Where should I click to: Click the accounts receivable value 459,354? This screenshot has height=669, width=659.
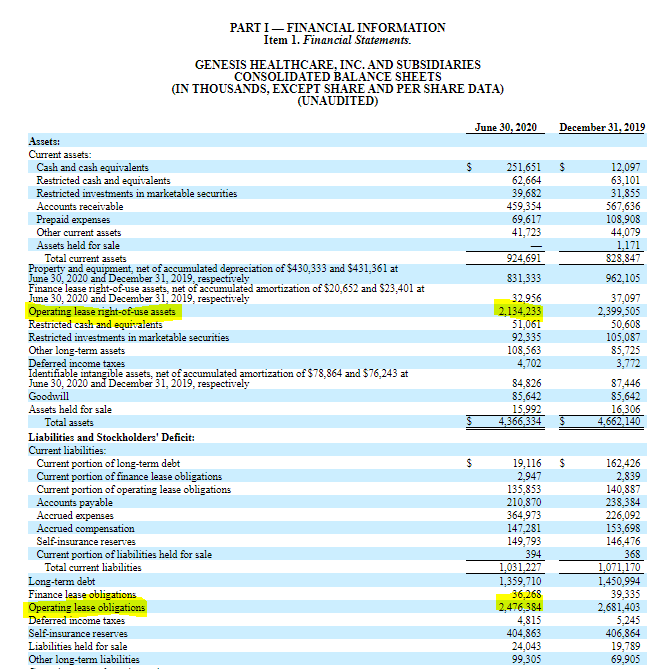[524, 206]
